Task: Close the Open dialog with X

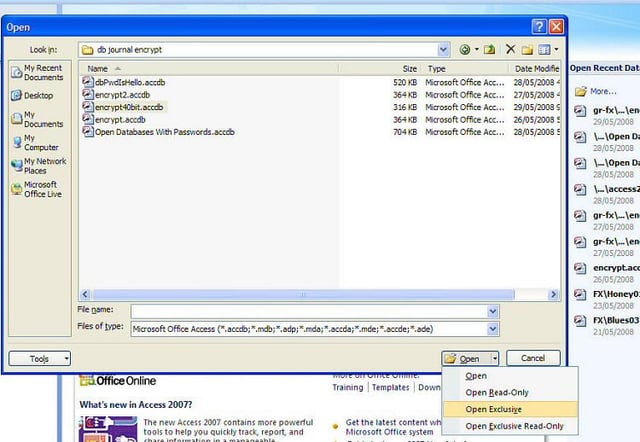Action: [556, 27]
